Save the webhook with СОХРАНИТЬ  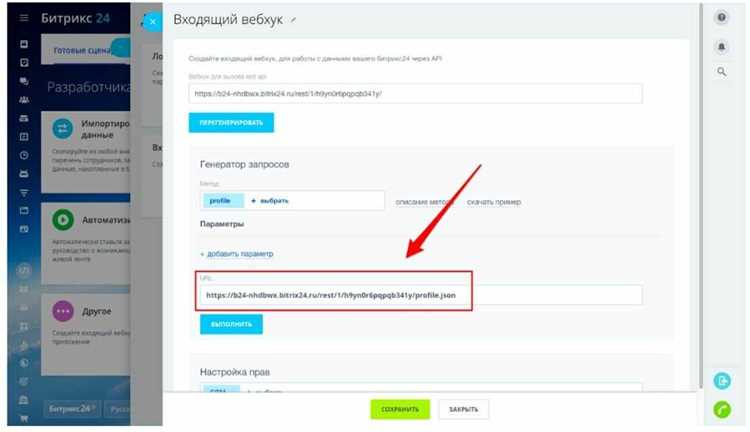pos(400,410)
